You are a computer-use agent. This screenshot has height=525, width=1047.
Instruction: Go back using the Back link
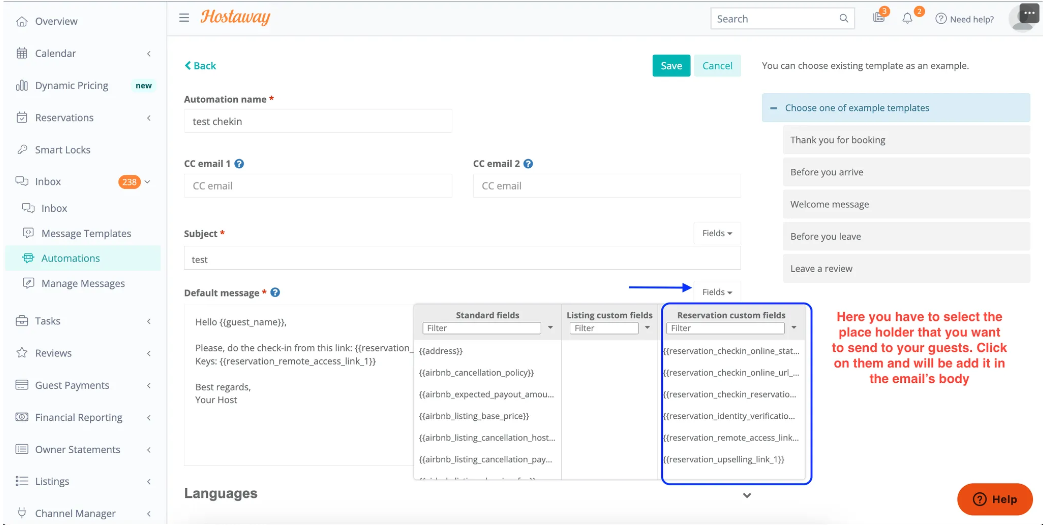click(201, 66)
